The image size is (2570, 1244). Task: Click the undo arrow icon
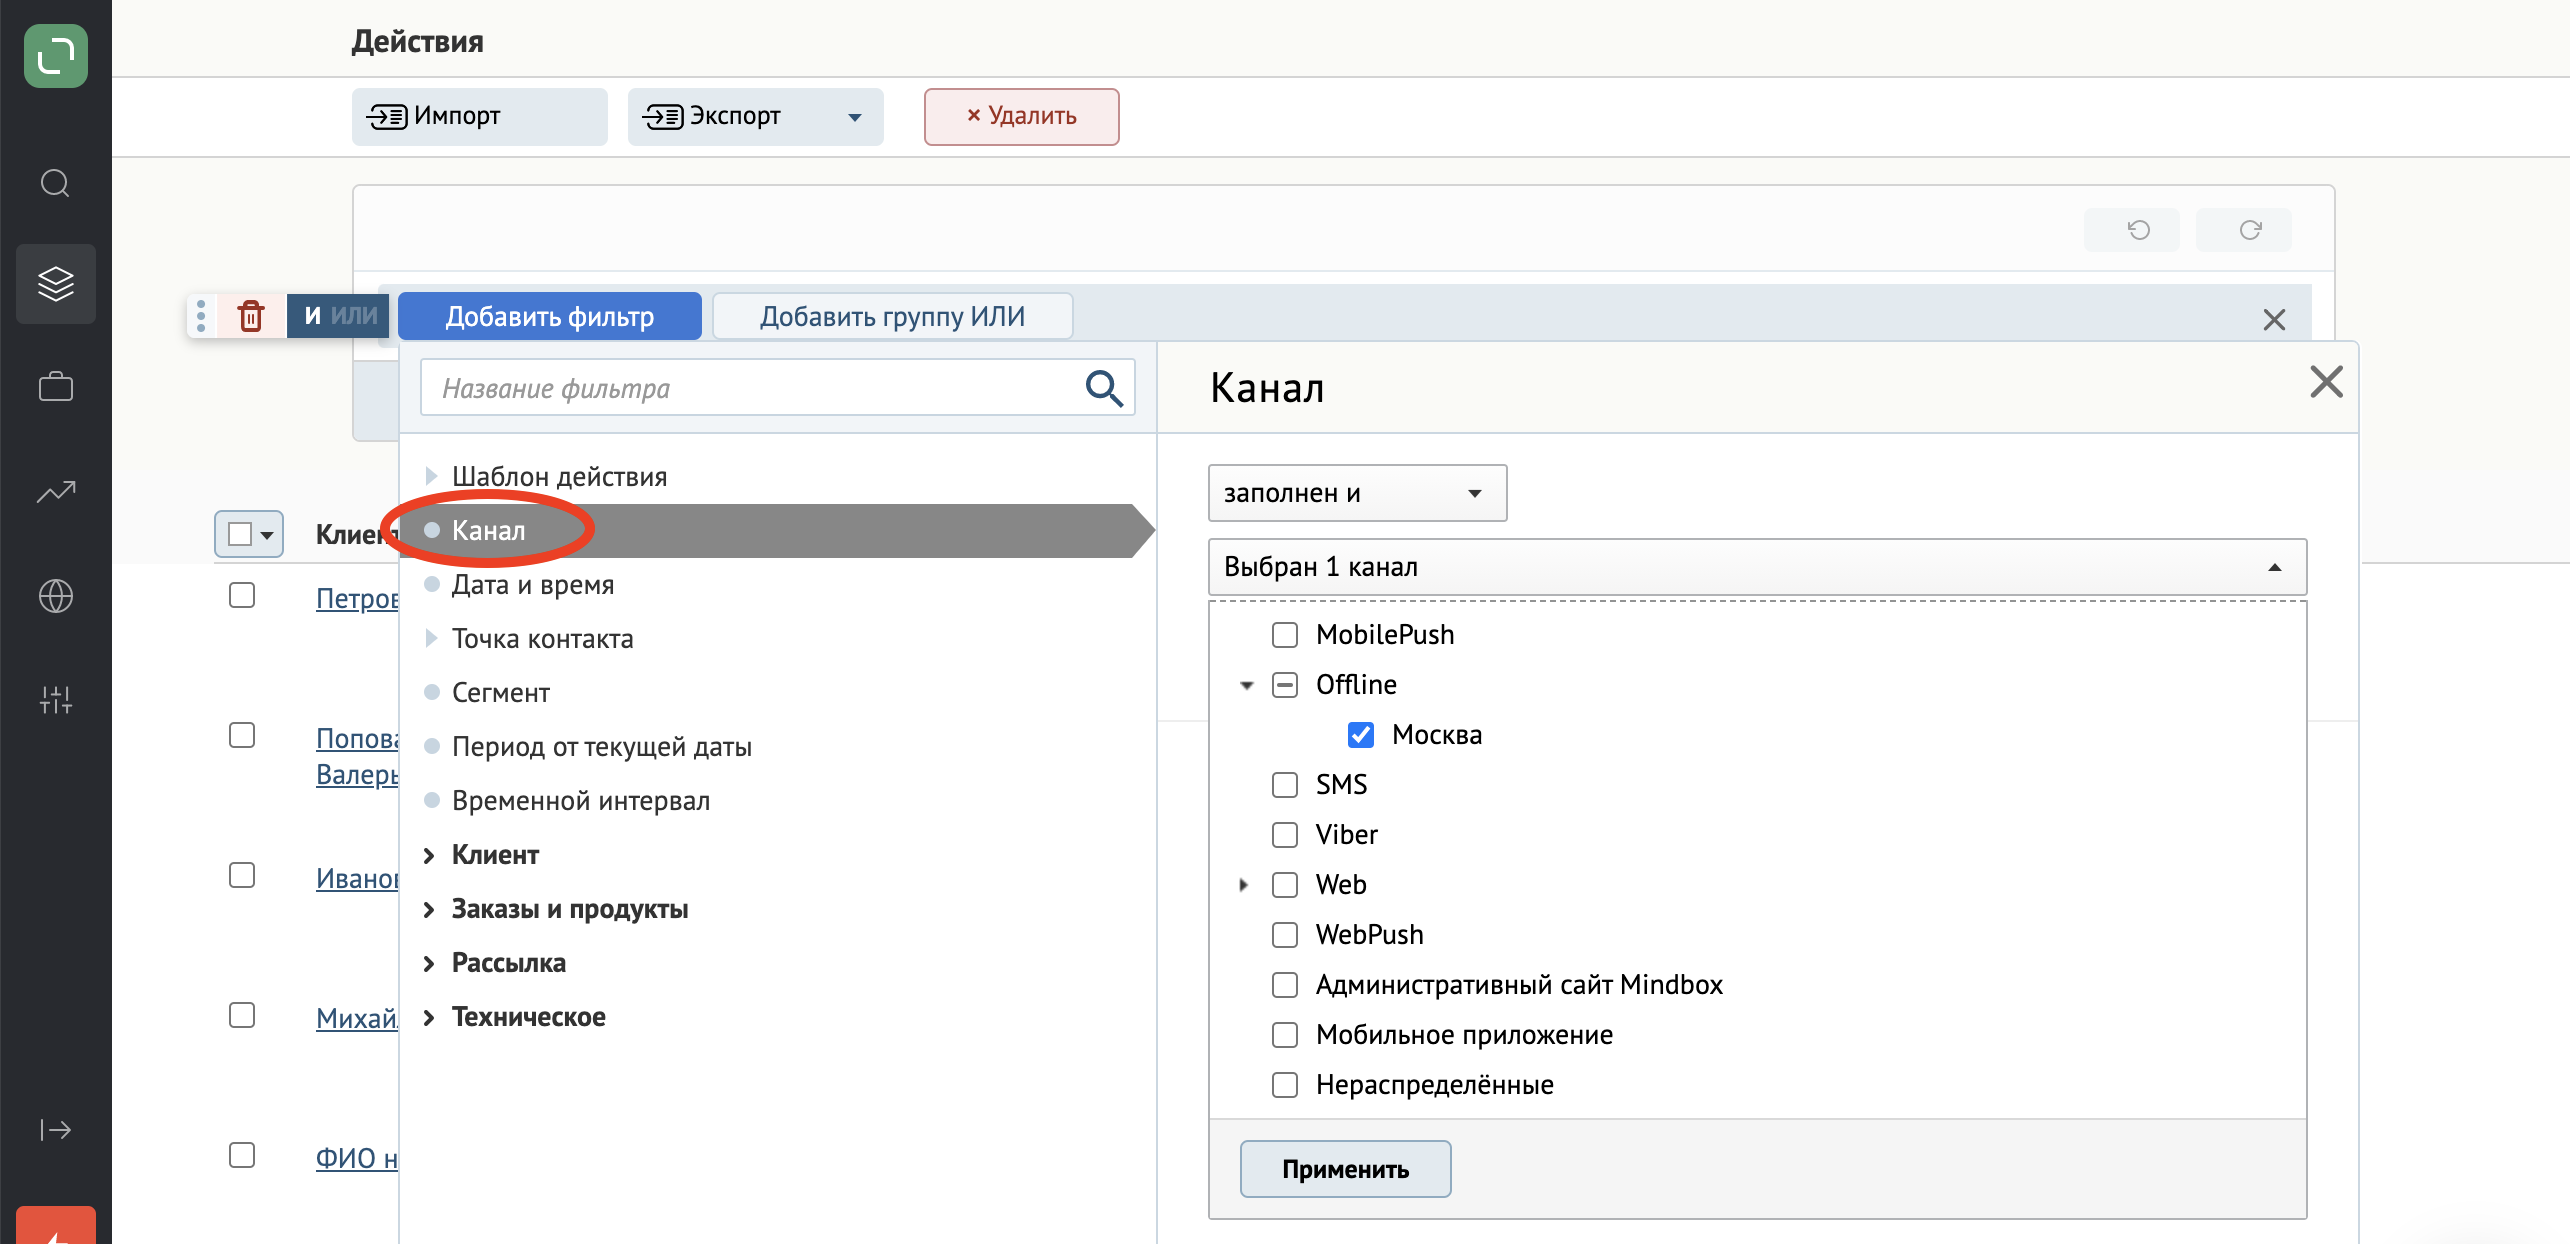coord(2138,230)
